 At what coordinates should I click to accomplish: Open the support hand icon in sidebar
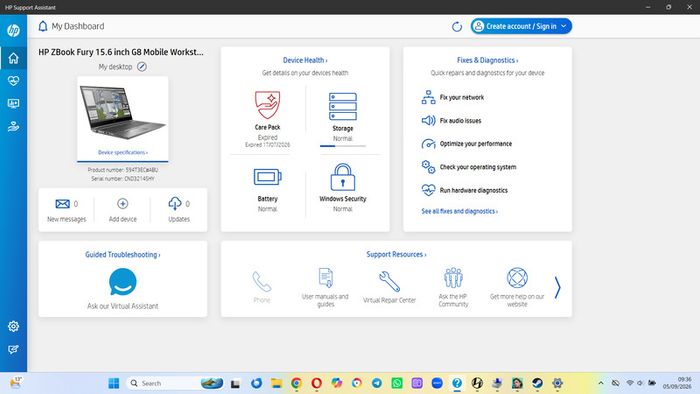tap(13, 127)
